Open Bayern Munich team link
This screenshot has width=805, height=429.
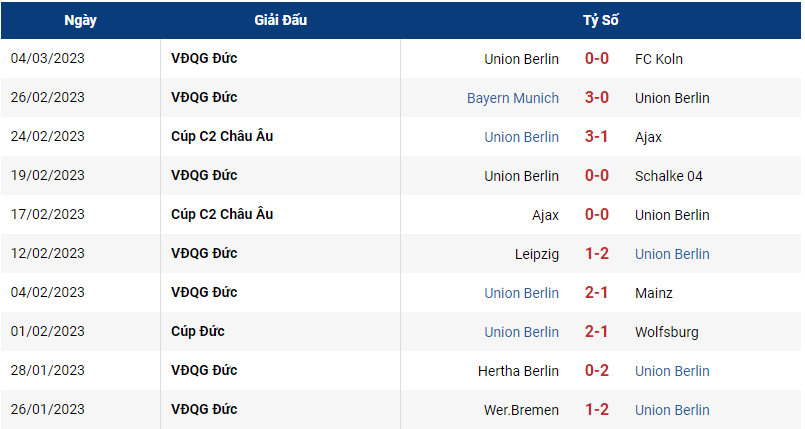click(513, 98)
